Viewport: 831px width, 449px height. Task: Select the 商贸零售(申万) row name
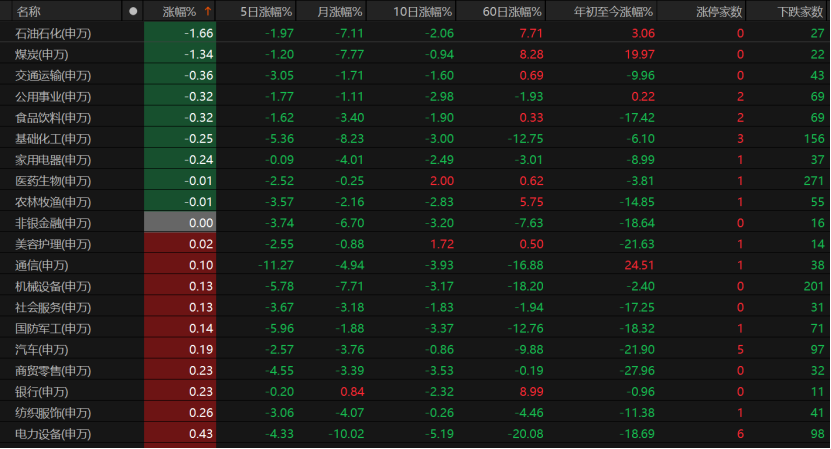point(53,371)
